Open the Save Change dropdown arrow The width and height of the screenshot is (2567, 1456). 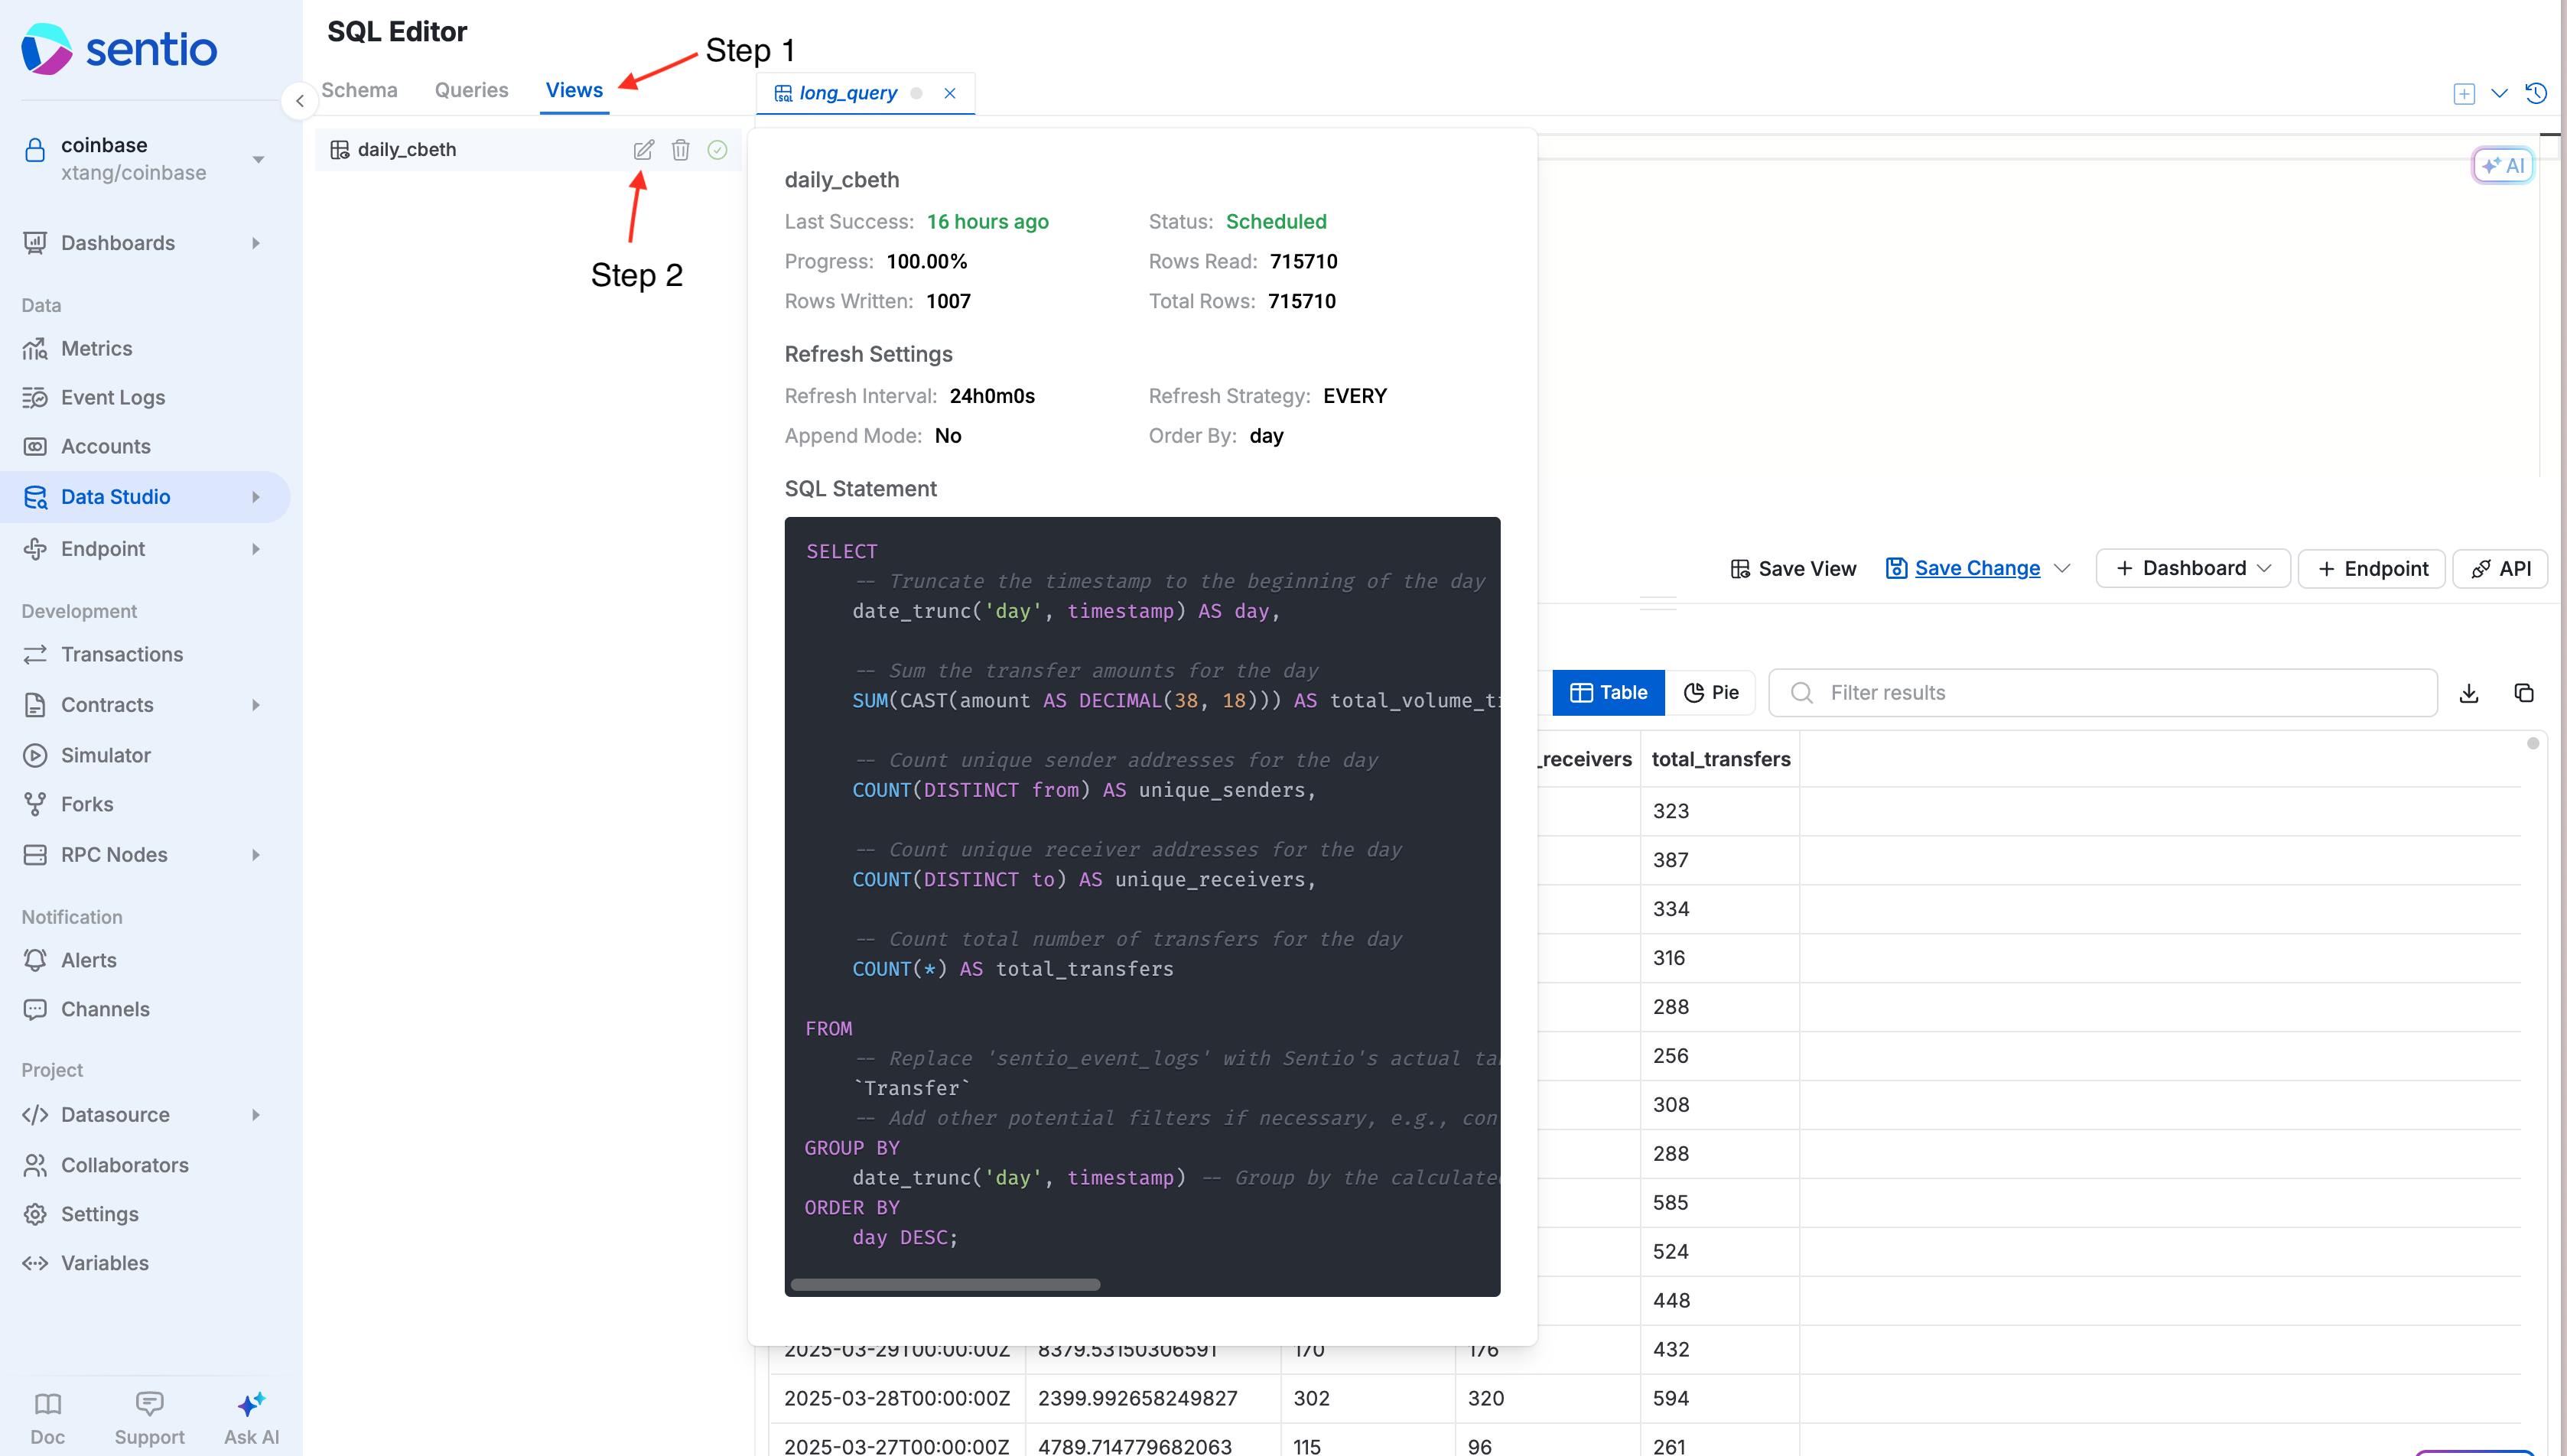click(2061, 569)
